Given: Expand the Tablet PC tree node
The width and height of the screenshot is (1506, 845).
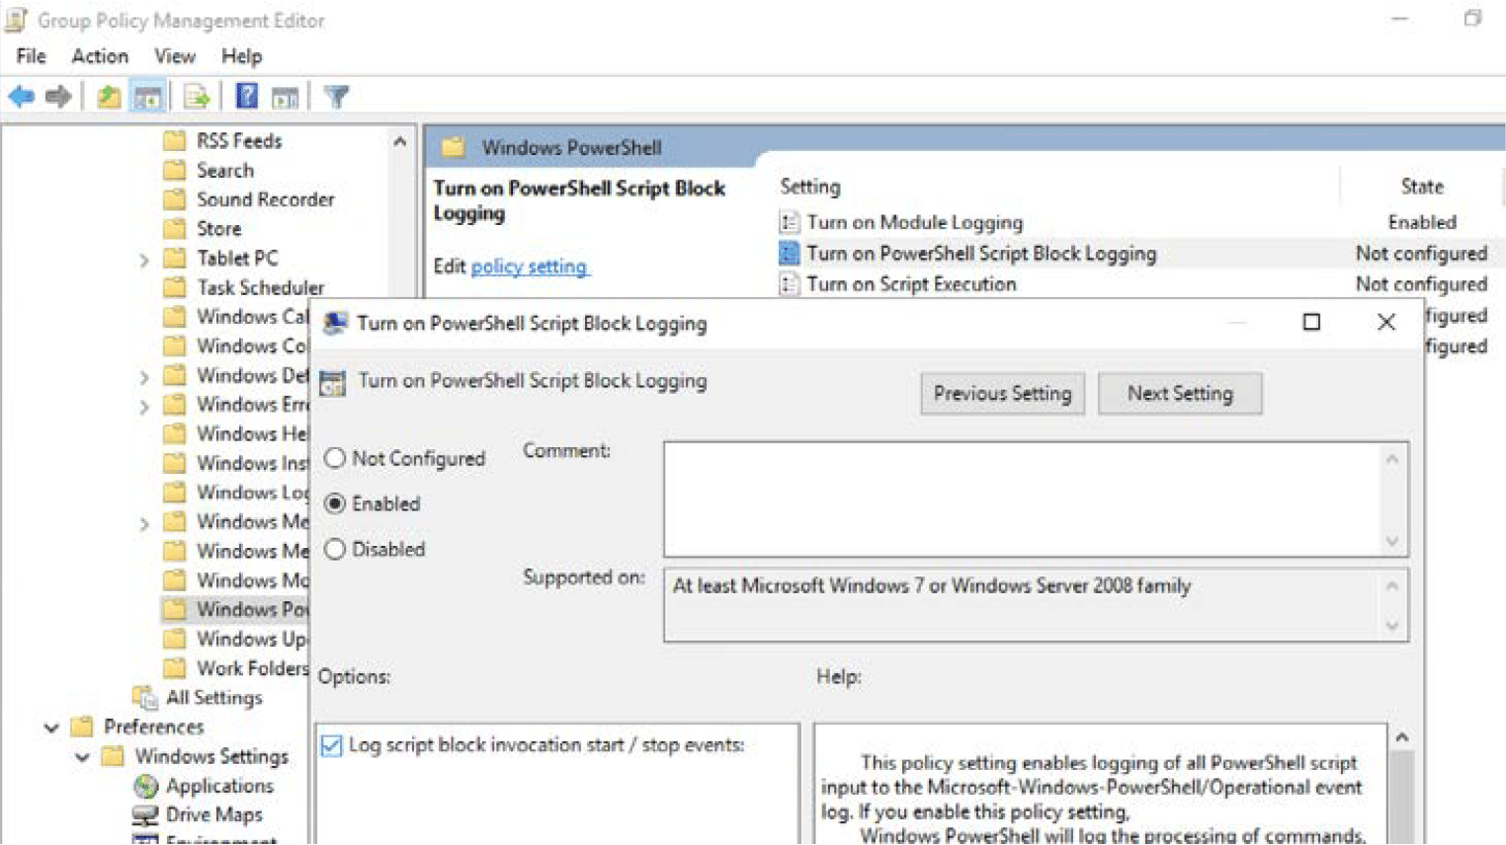Looking at the screenshot, I should [x=143, y=258].
